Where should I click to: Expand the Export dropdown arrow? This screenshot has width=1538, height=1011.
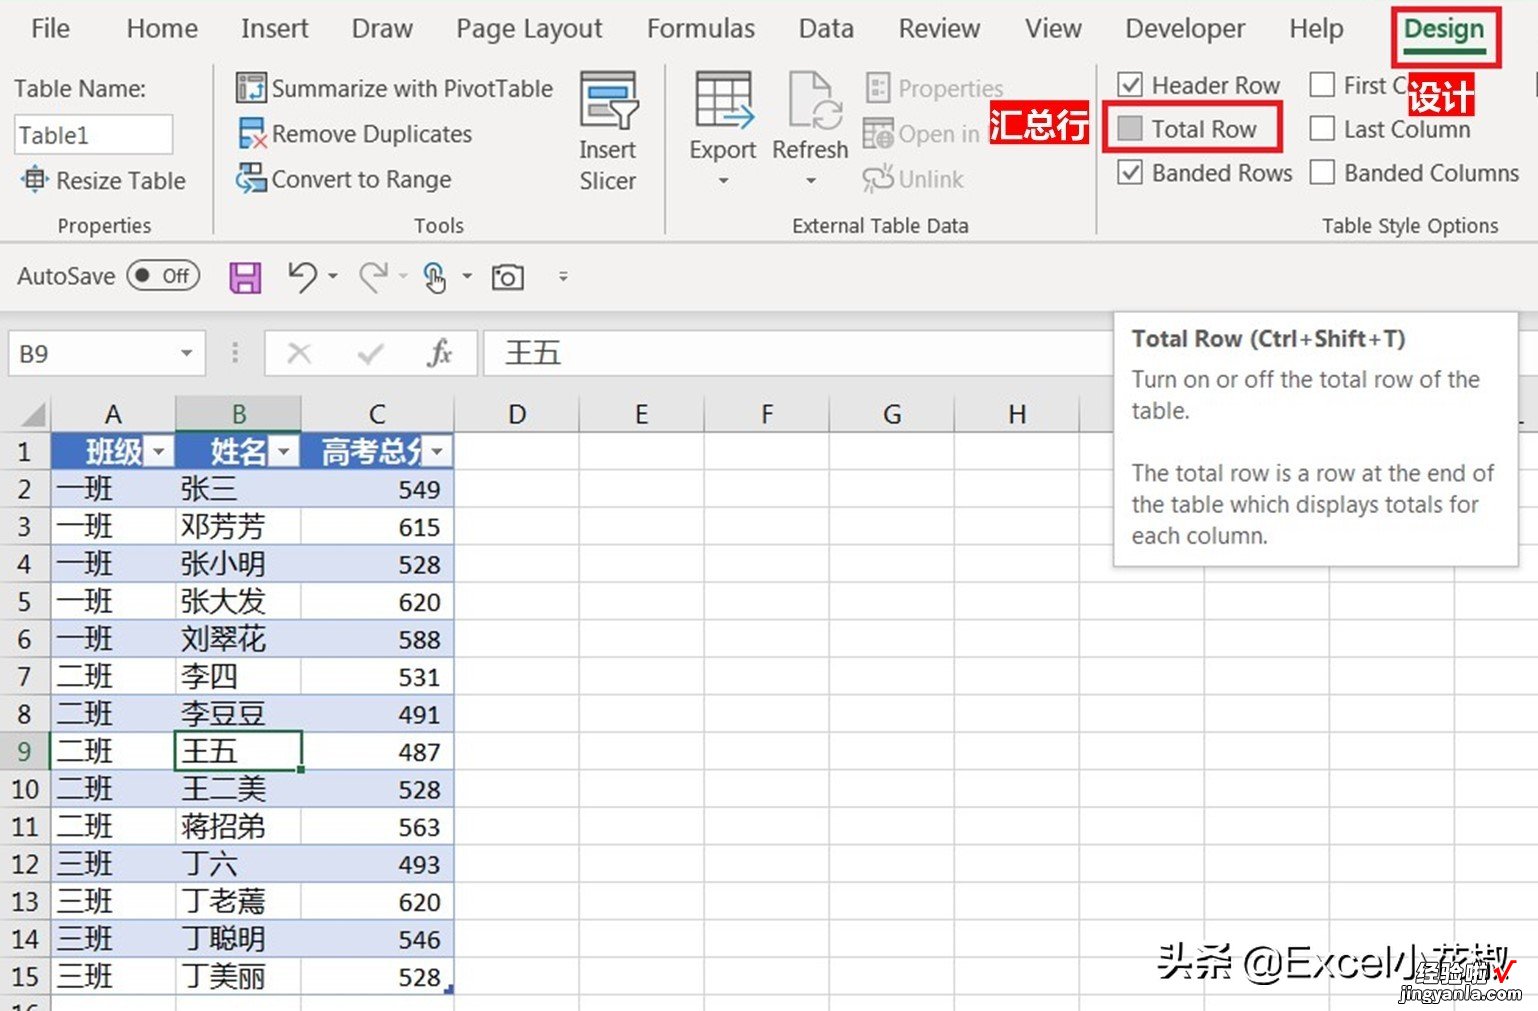(723, 181)
